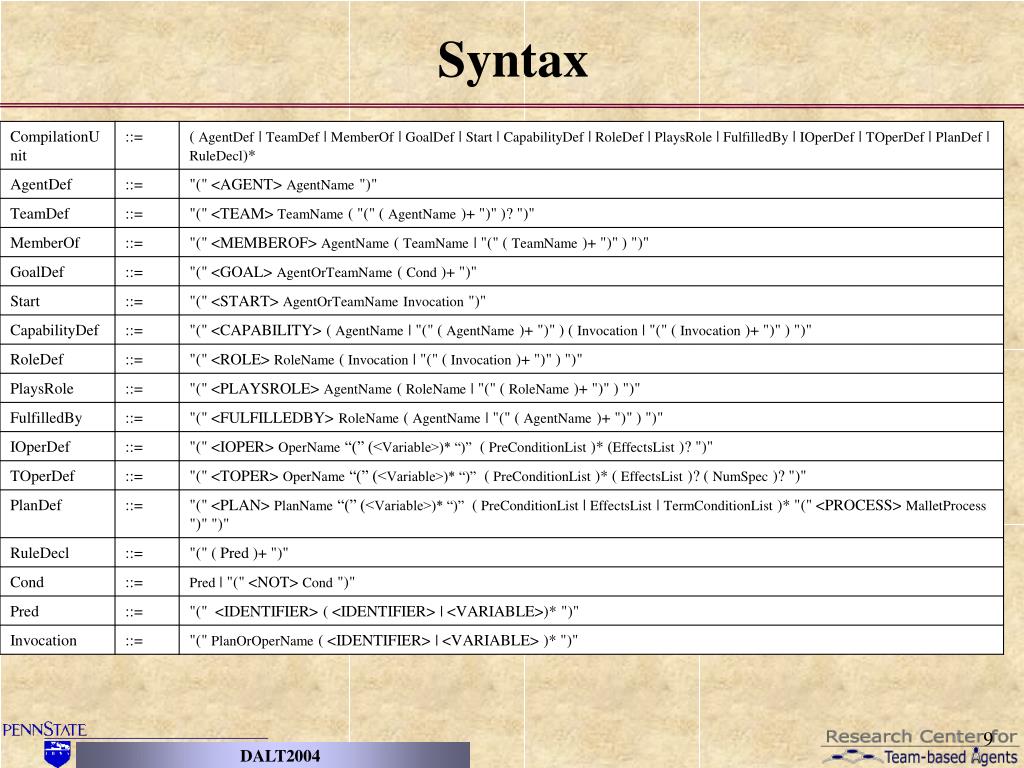The image size is (1024, 768).
Task: Select the RuleDecl rule name cell
Action: pyautogui.click(x=57, y=553)
